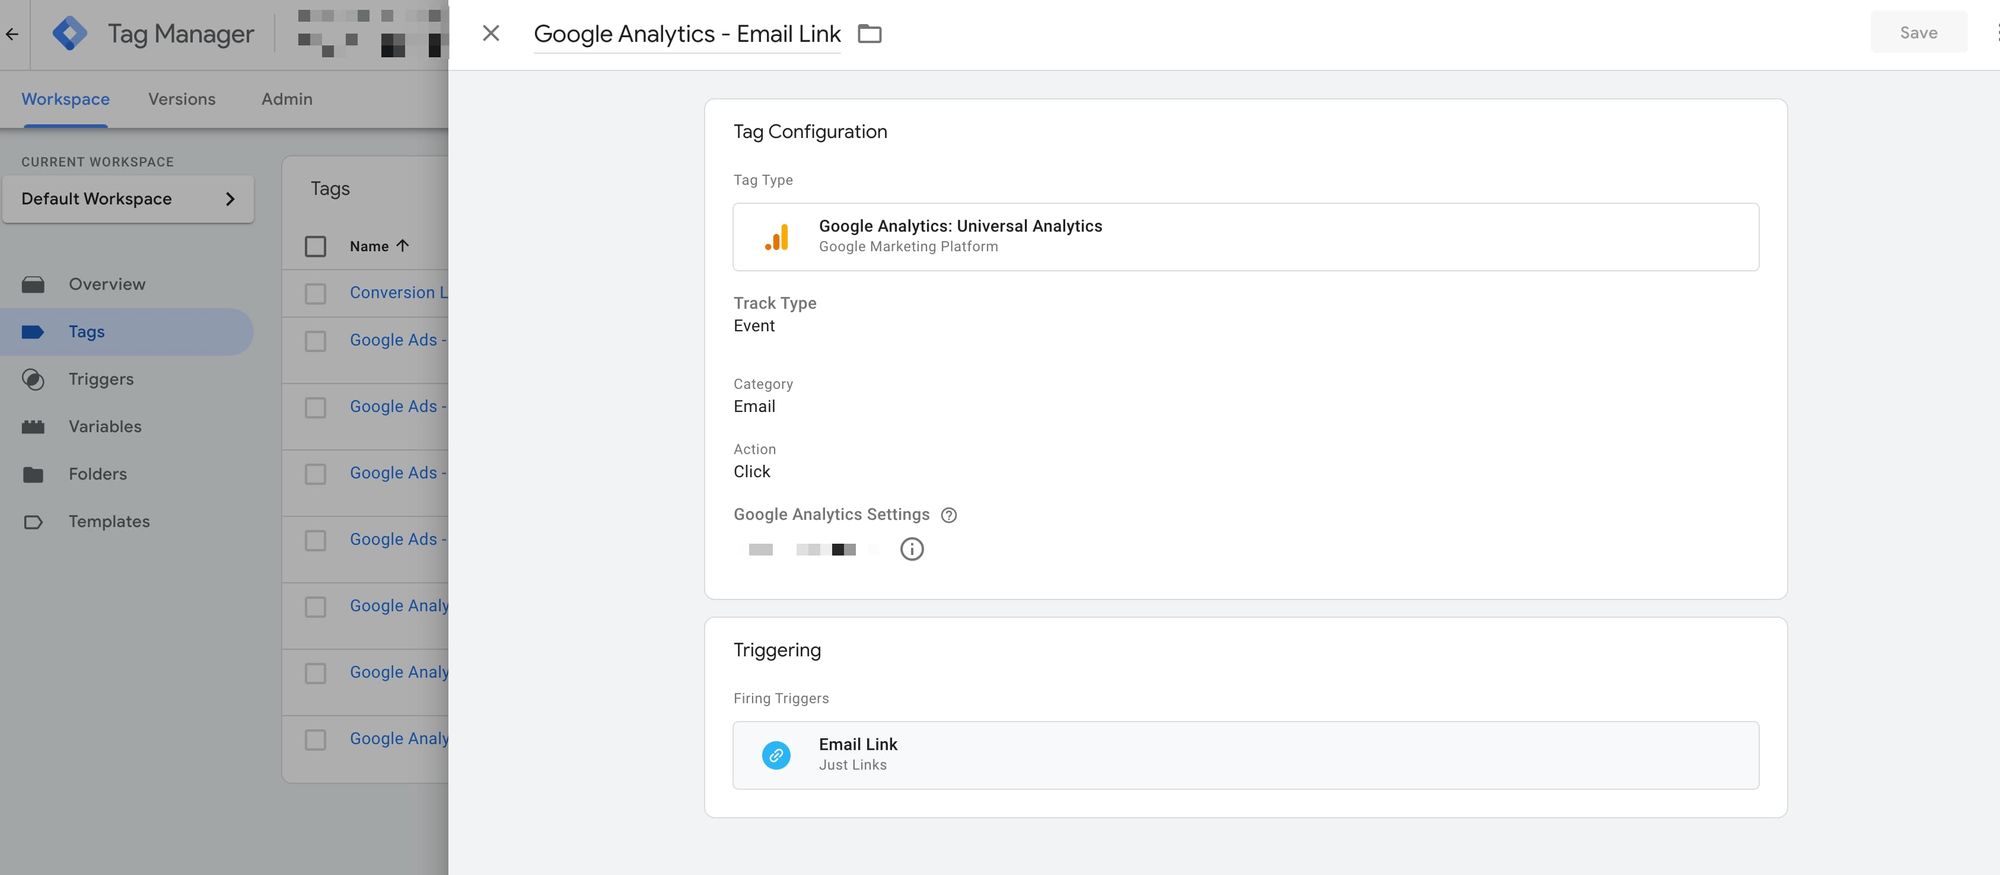2000x875 pixels.
Task: Click the Variables block icon
Action: pyautogui.click(x=33, y=427)
